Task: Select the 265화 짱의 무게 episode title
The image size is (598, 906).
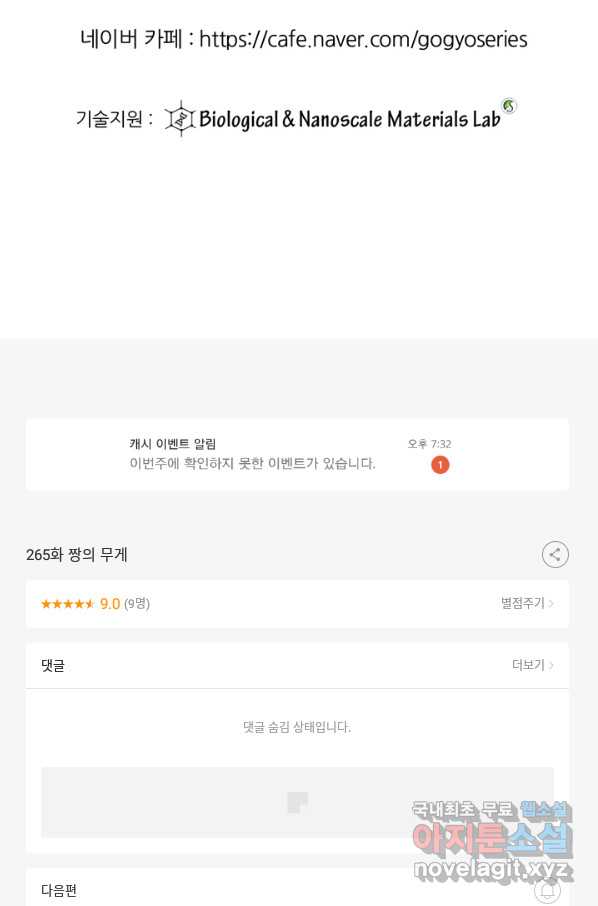Action: pyautogui.click(x=76, y=555)
